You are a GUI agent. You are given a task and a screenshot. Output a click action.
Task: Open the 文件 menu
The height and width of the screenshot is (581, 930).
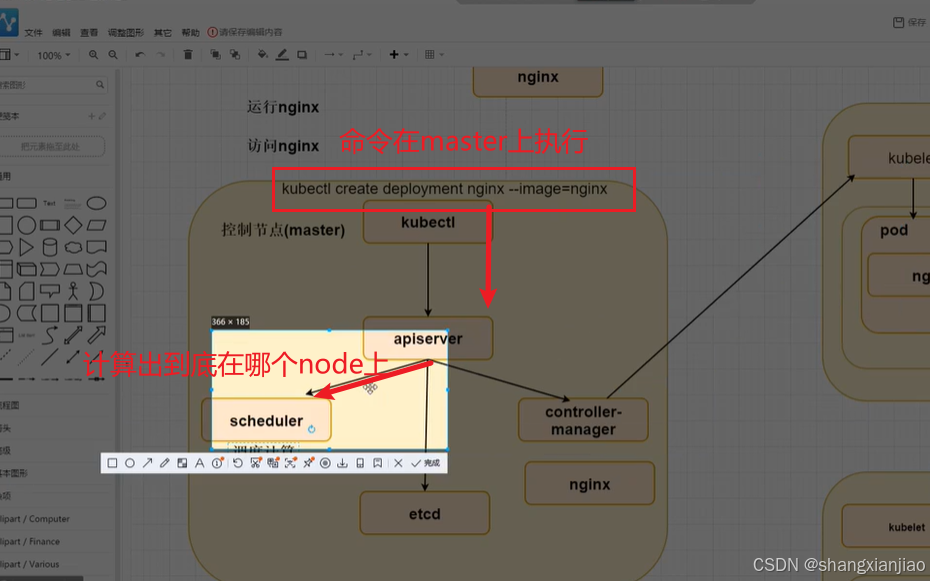(x=33, y=33)
